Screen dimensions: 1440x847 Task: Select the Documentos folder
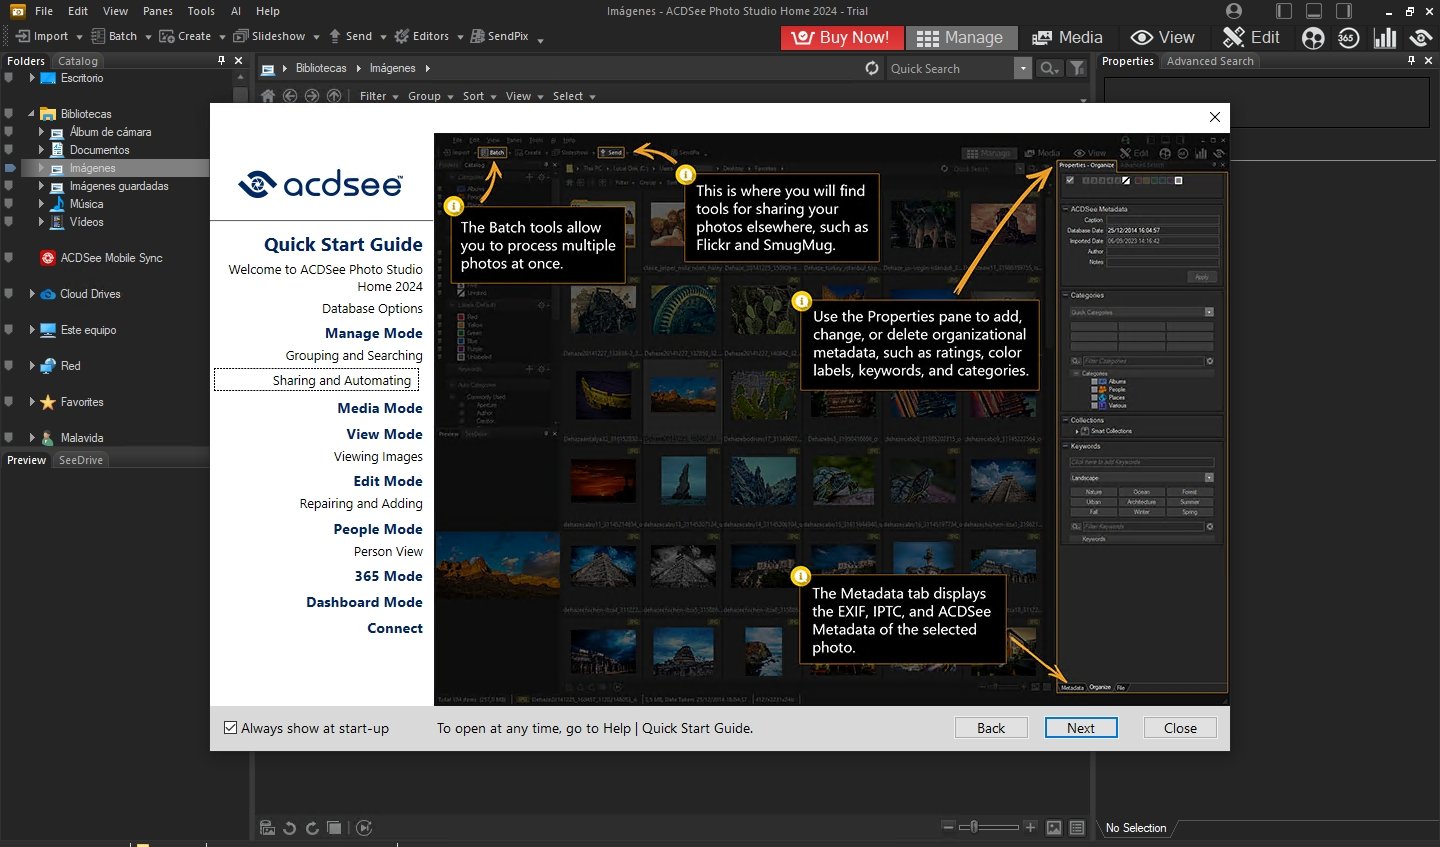click(99, 150)
